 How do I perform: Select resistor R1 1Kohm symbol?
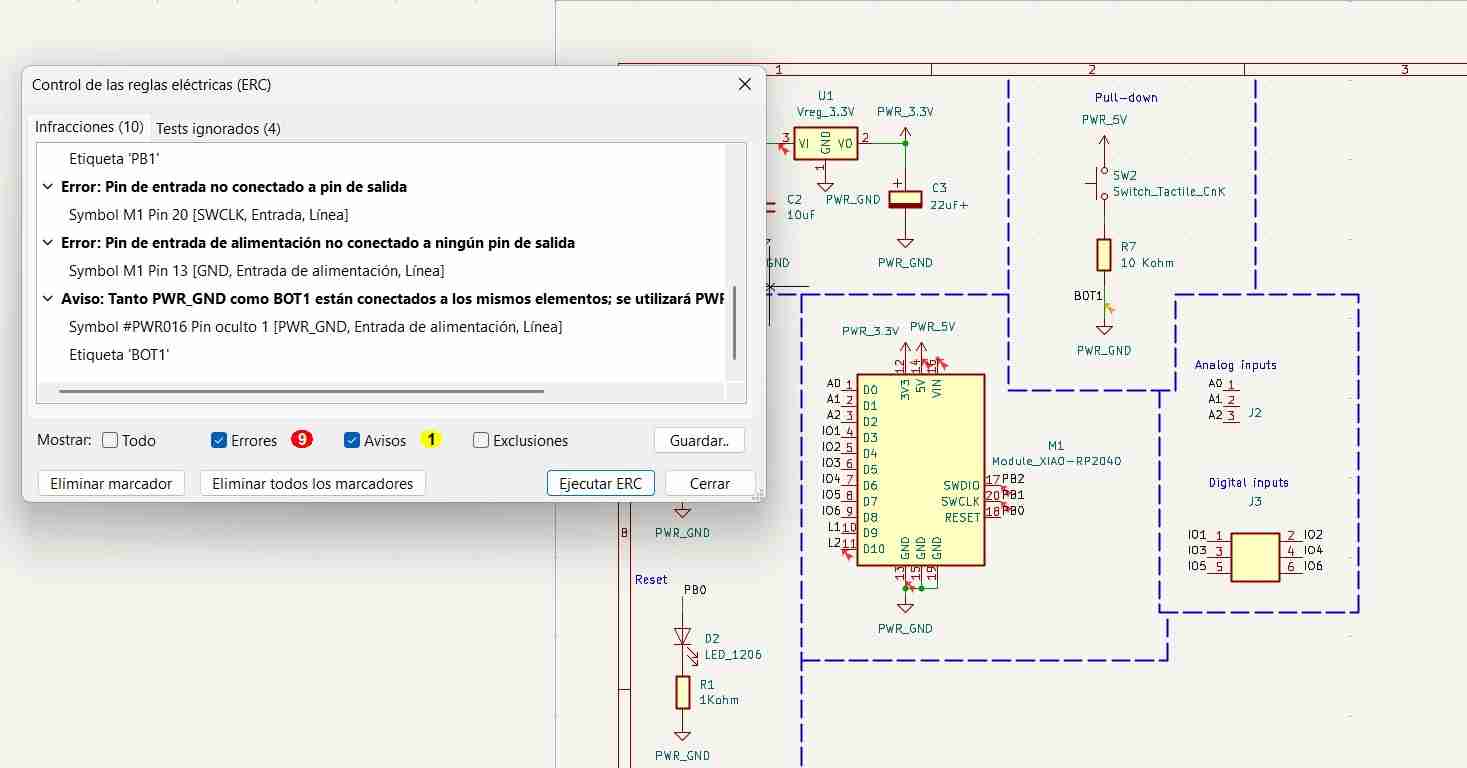pos(683,692)
